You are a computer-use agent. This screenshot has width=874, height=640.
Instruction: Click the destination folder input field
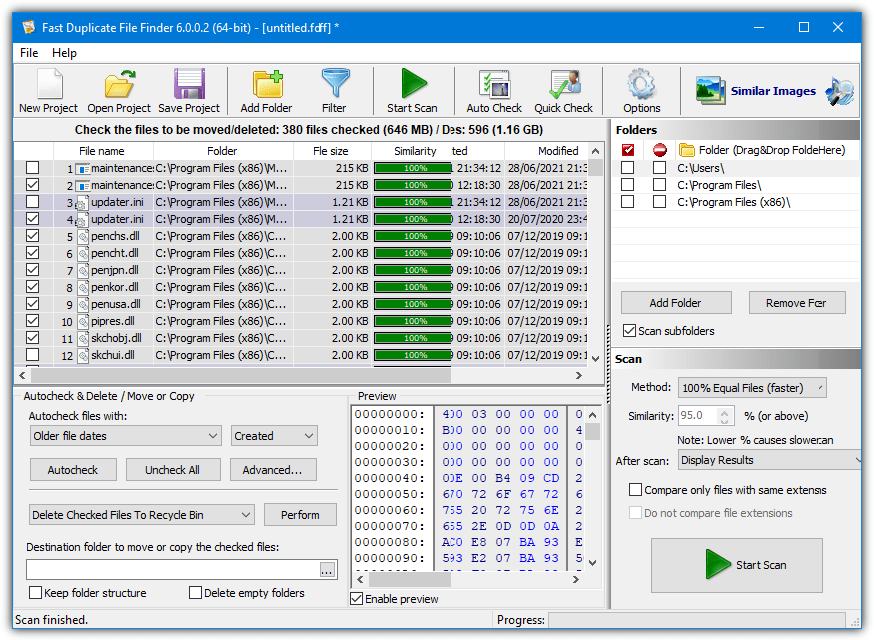click(173, 570)
